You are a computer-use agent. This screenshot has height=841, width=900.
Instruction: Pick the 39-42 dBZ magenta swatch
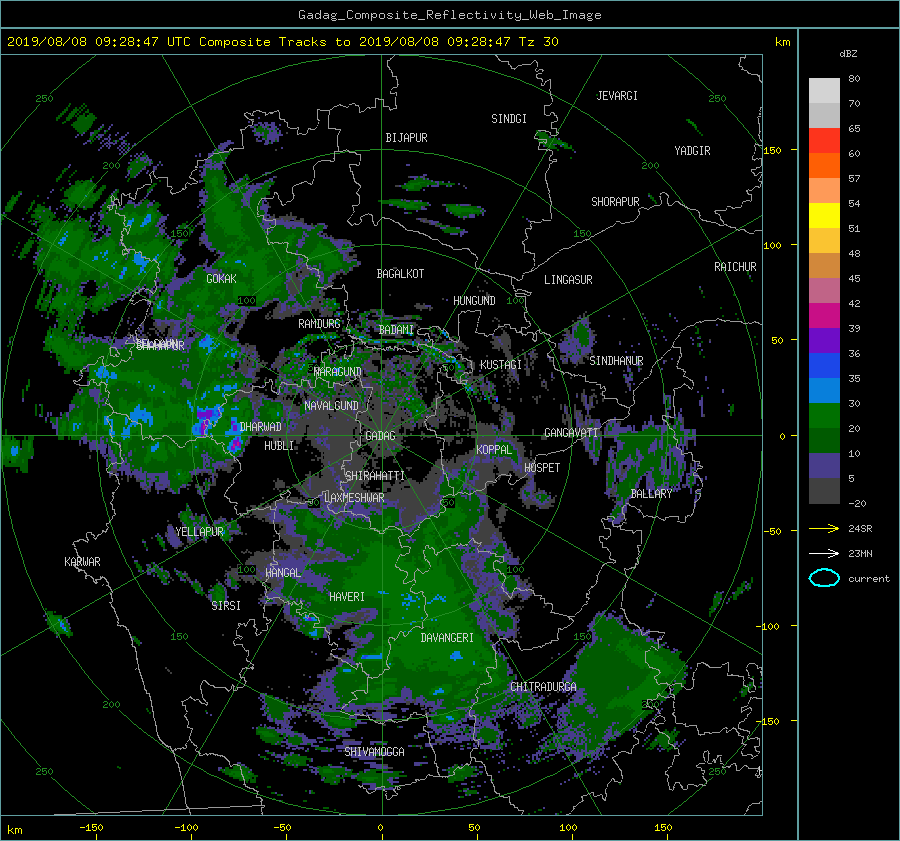824,316
